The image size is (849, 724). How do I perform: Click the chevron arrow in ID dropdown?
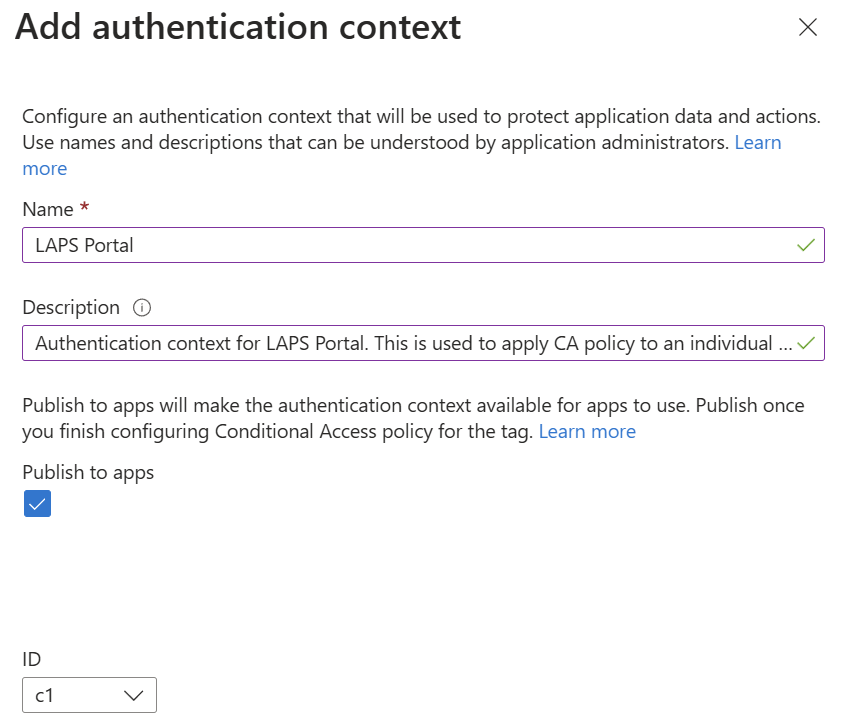(134, 696)
